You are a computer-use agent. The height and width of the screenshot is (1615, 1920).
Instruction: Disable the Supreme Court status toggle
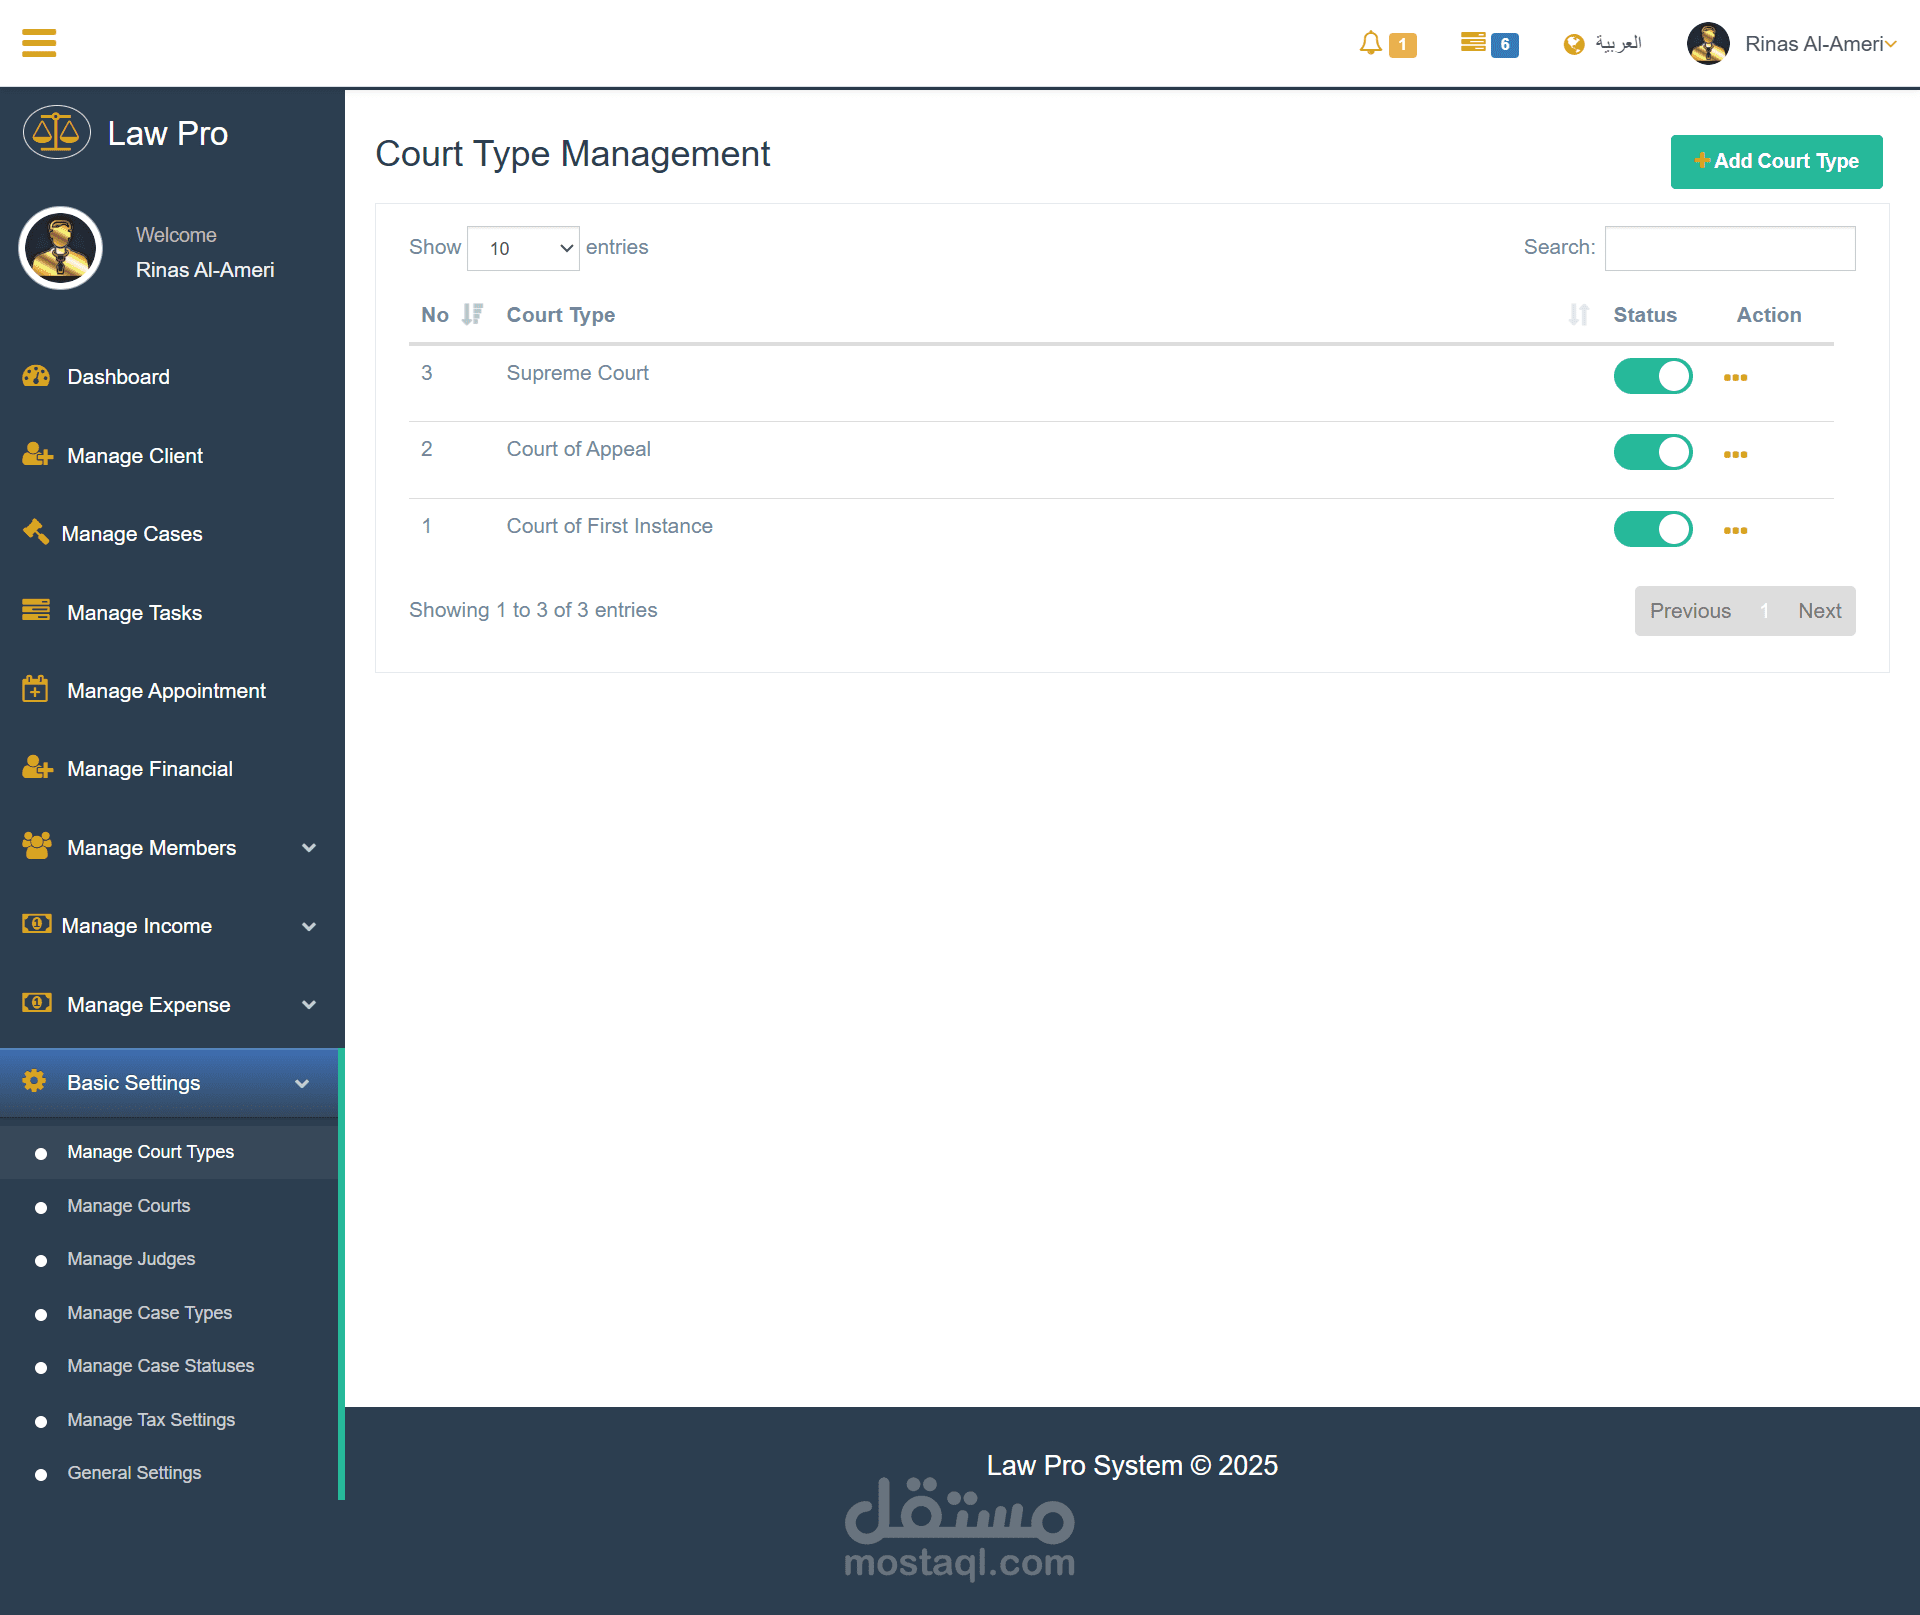1652,376
